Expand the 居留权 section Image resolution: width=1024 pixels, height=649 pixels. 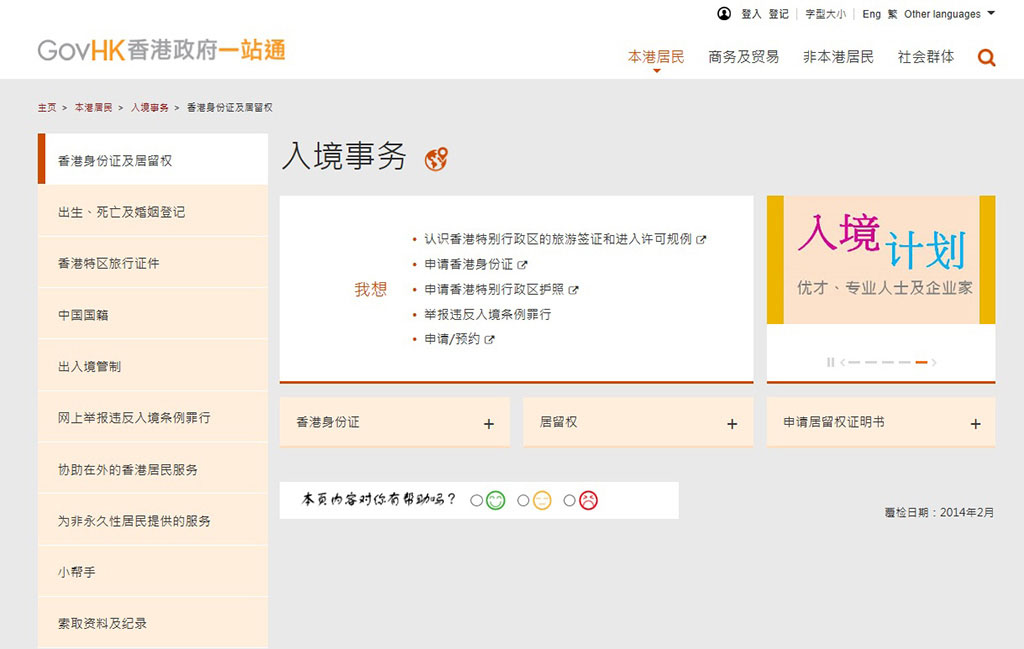pos(732,424)
